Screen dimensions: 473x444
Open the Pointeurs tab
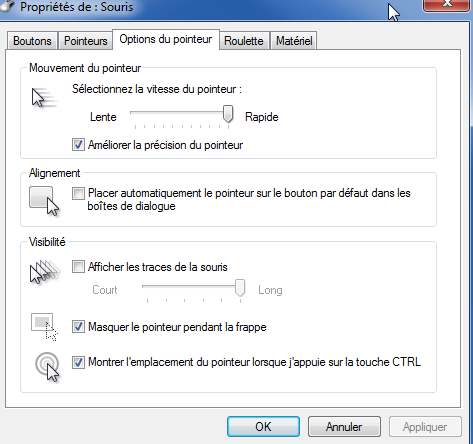86,41
